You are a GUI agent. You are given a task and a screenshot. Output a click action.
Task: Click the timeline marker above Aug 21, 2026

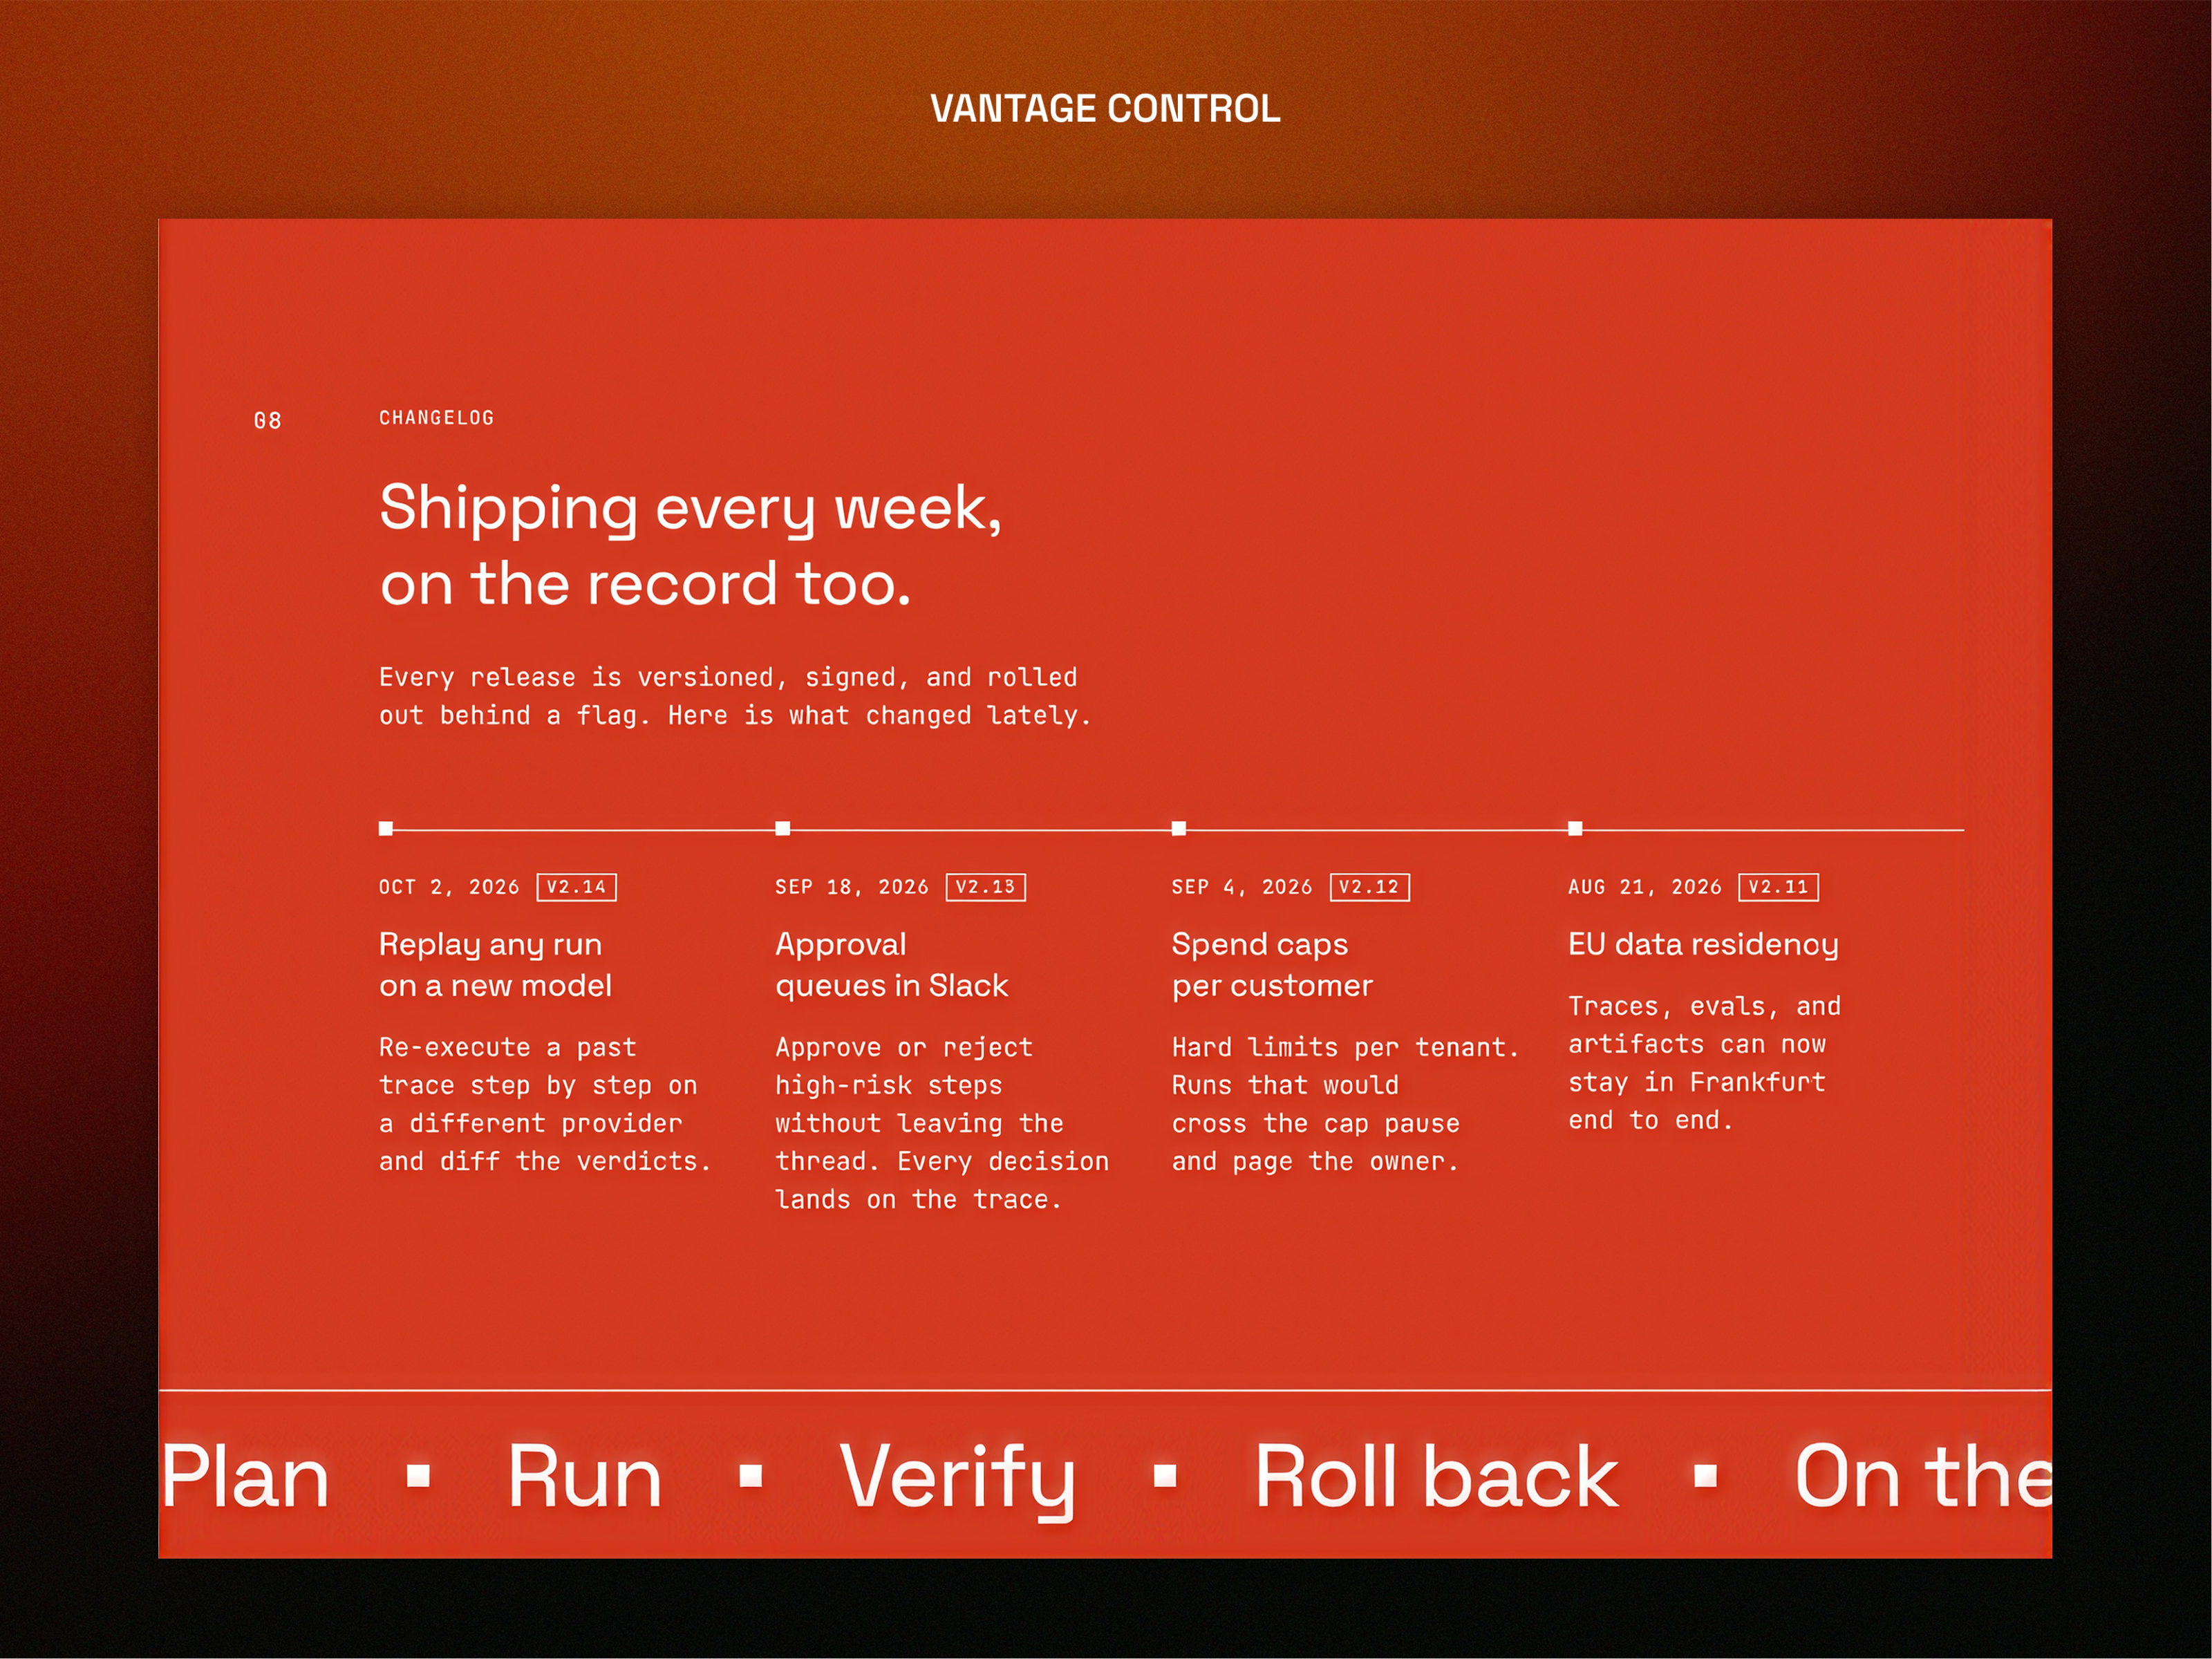tap(1575, 828)
